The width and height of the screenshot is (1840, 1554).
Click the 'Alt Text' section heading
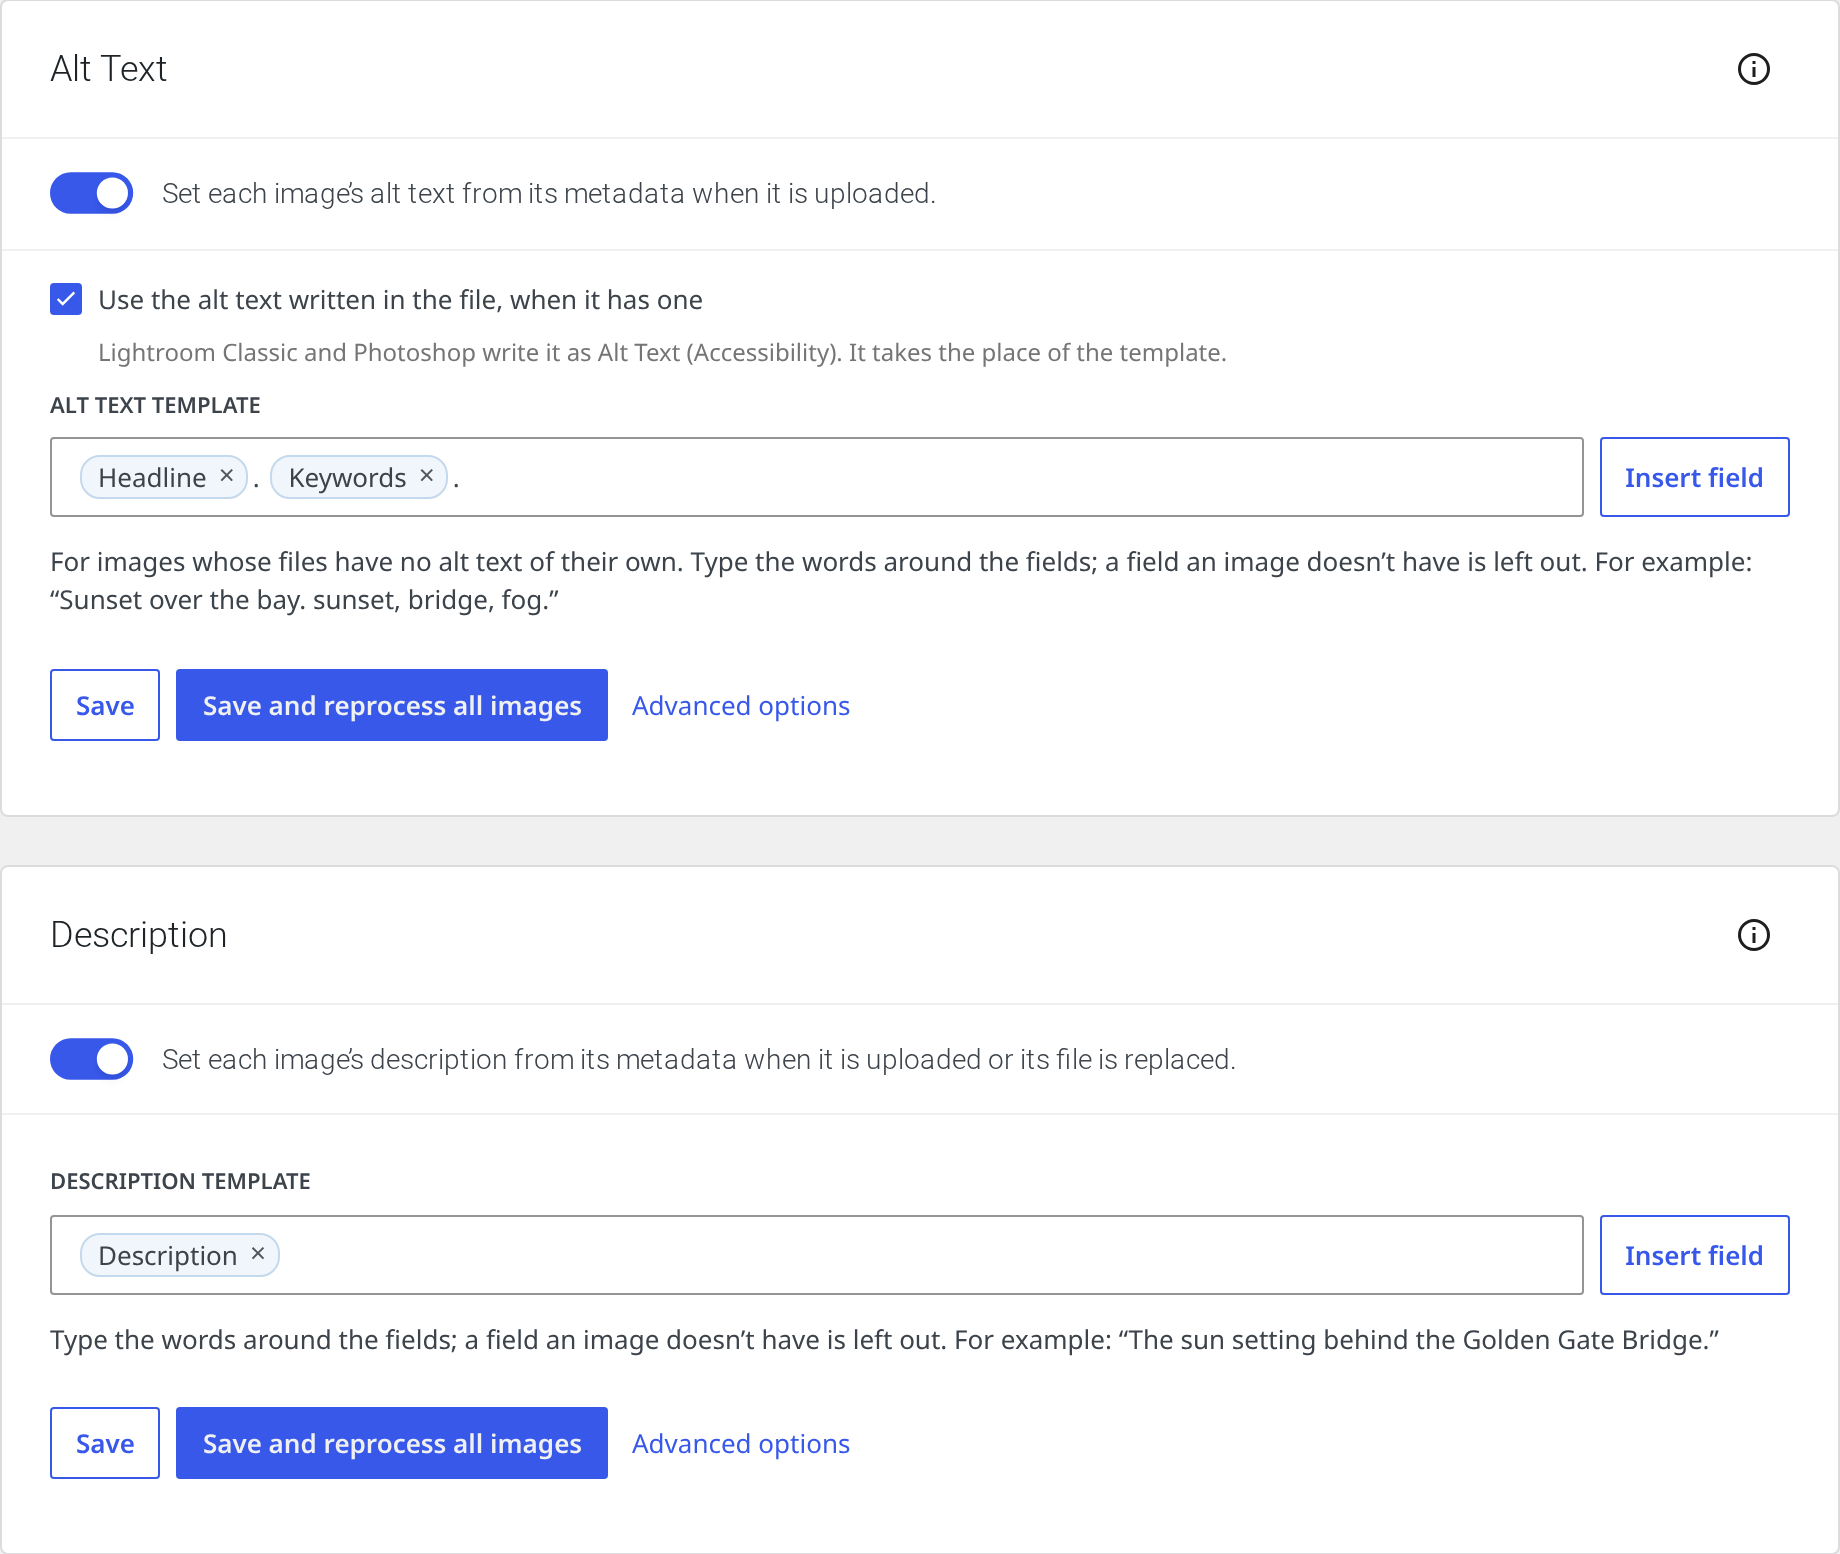pyautogui.click(x=108, y=69)
